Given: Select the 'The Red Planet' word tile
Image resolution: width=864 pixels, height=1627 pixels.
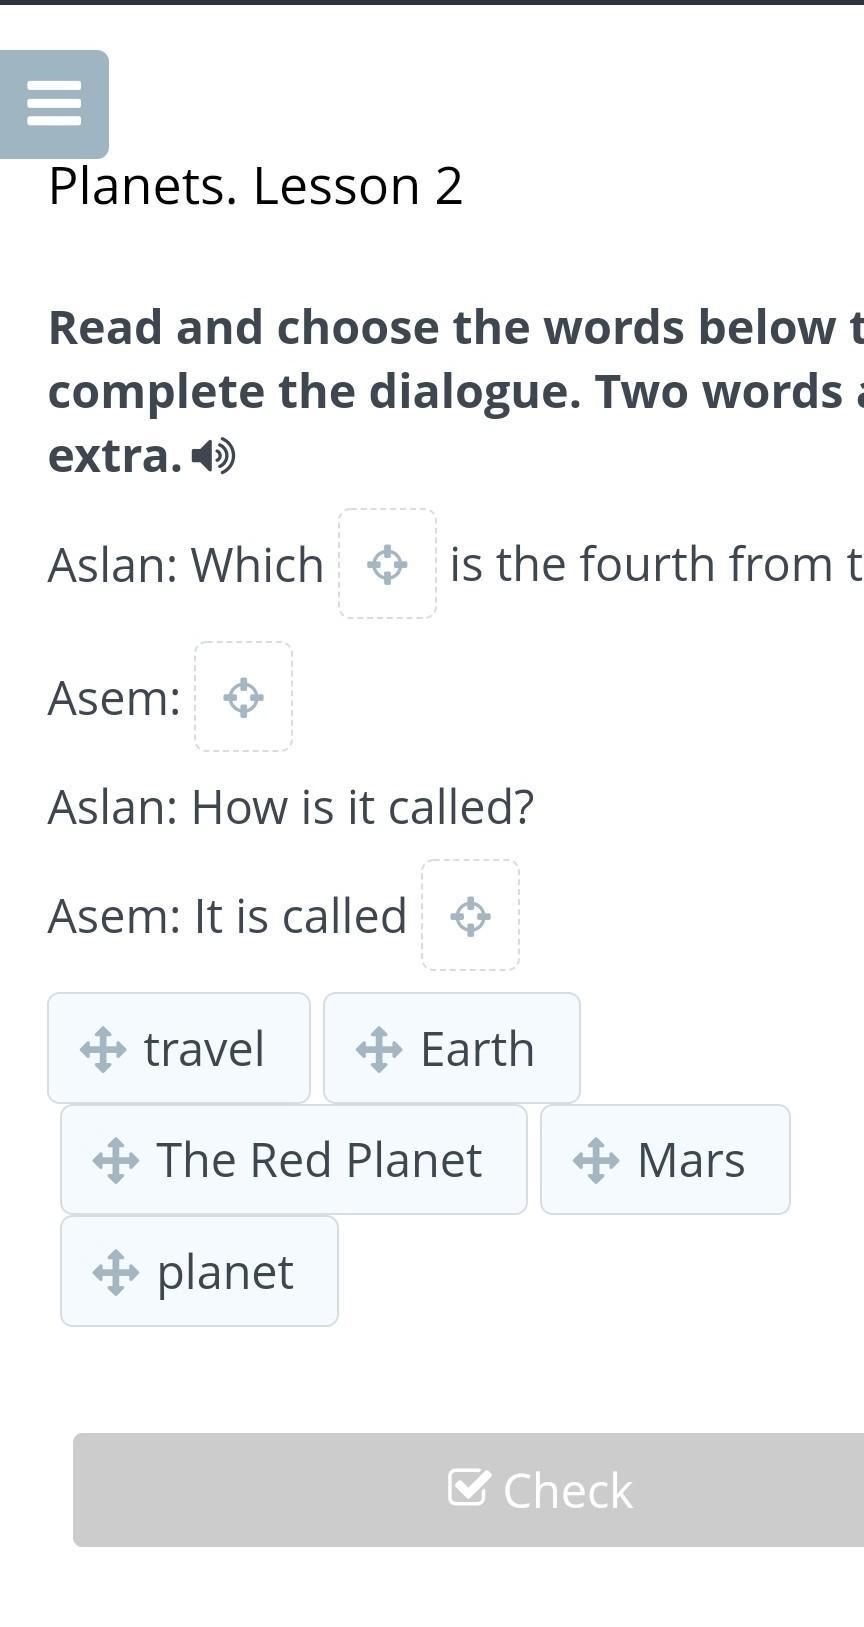Looking at the screenshot, I should click(319, 1160).
